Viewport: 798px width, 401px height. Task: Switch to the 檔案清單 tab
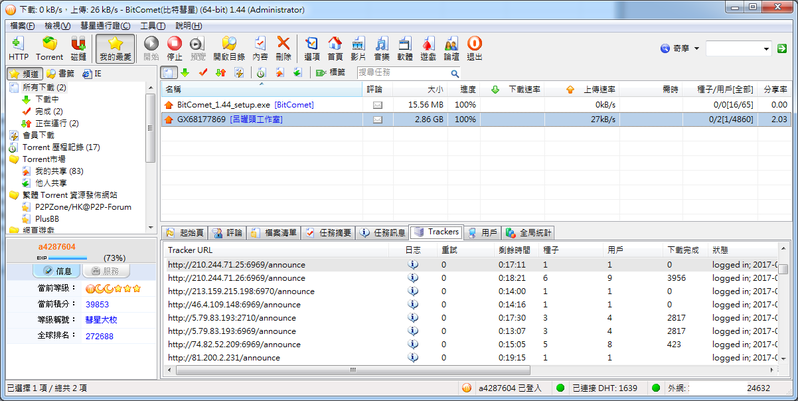click(x=274, y=233)
